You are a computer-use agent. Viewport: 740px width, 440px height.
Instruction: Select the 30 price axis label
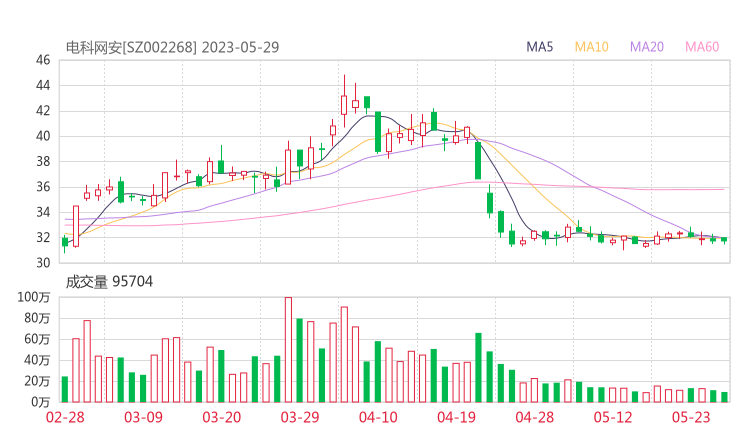tap(43, 263)
